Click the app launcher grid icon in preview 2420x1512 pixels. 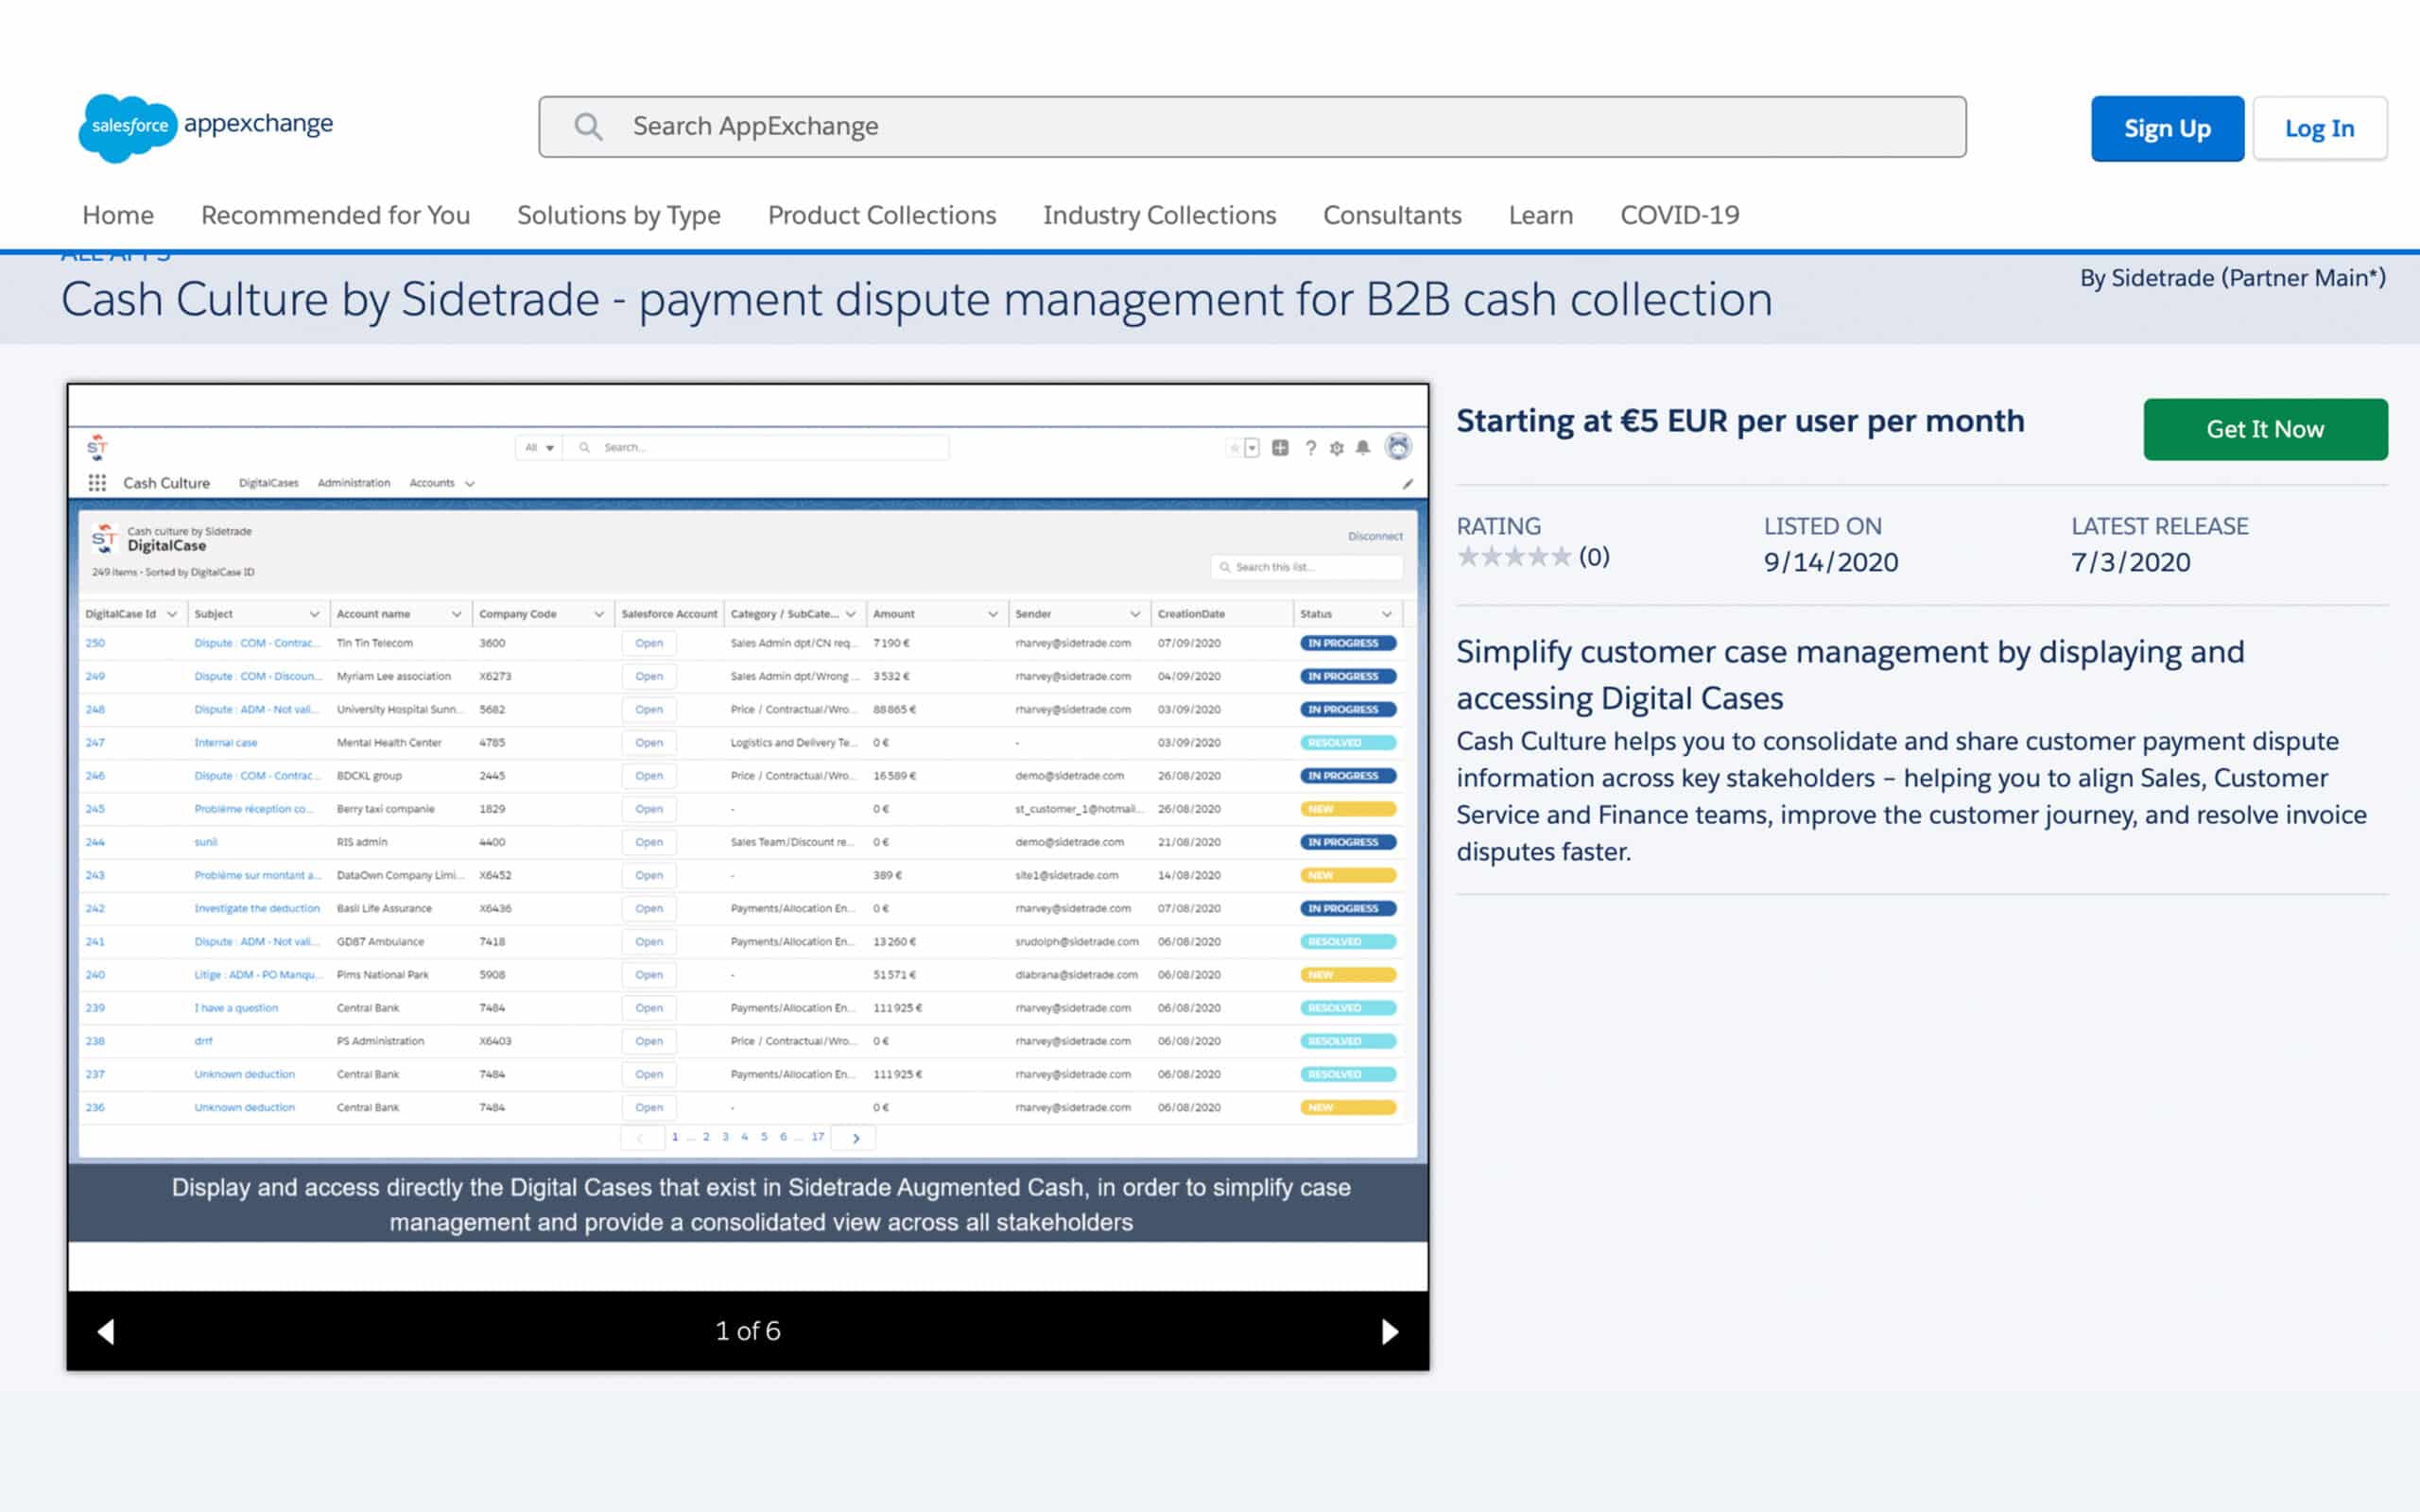pos(97,483)
